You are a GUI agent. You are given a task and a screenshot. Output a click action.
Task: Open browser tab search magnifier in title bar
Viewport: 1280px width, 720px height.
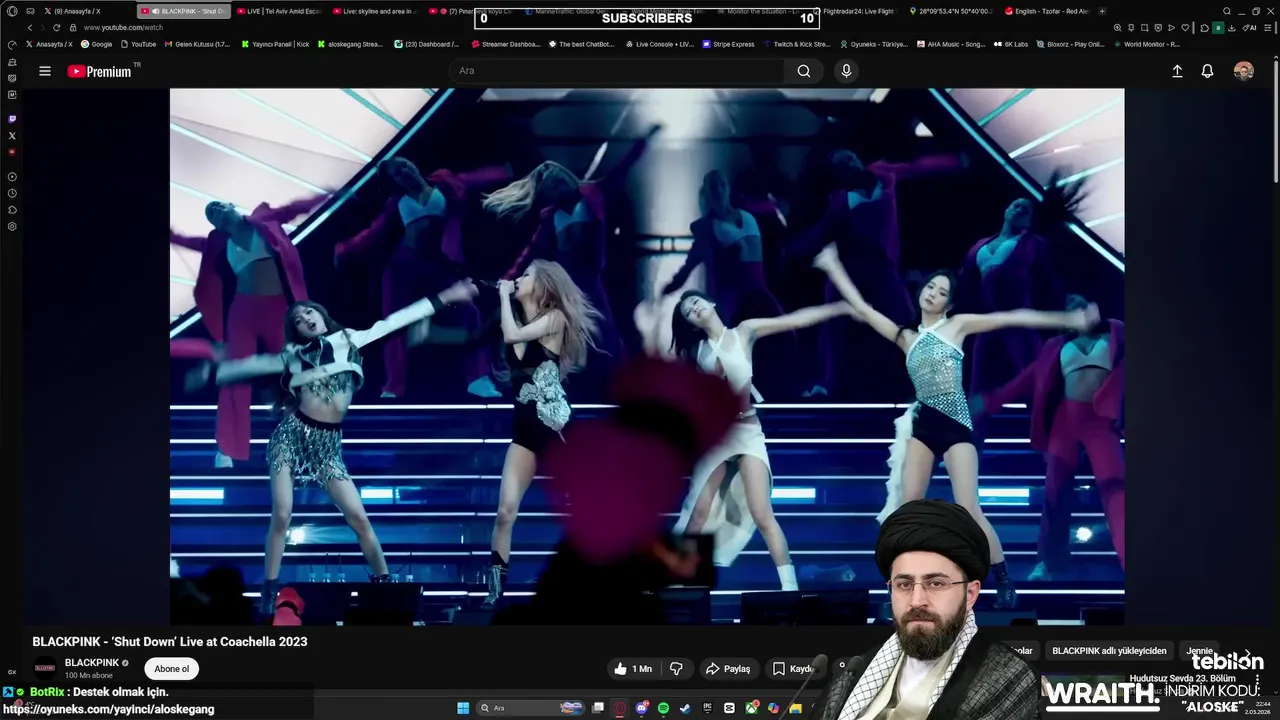coord(1227,11)
